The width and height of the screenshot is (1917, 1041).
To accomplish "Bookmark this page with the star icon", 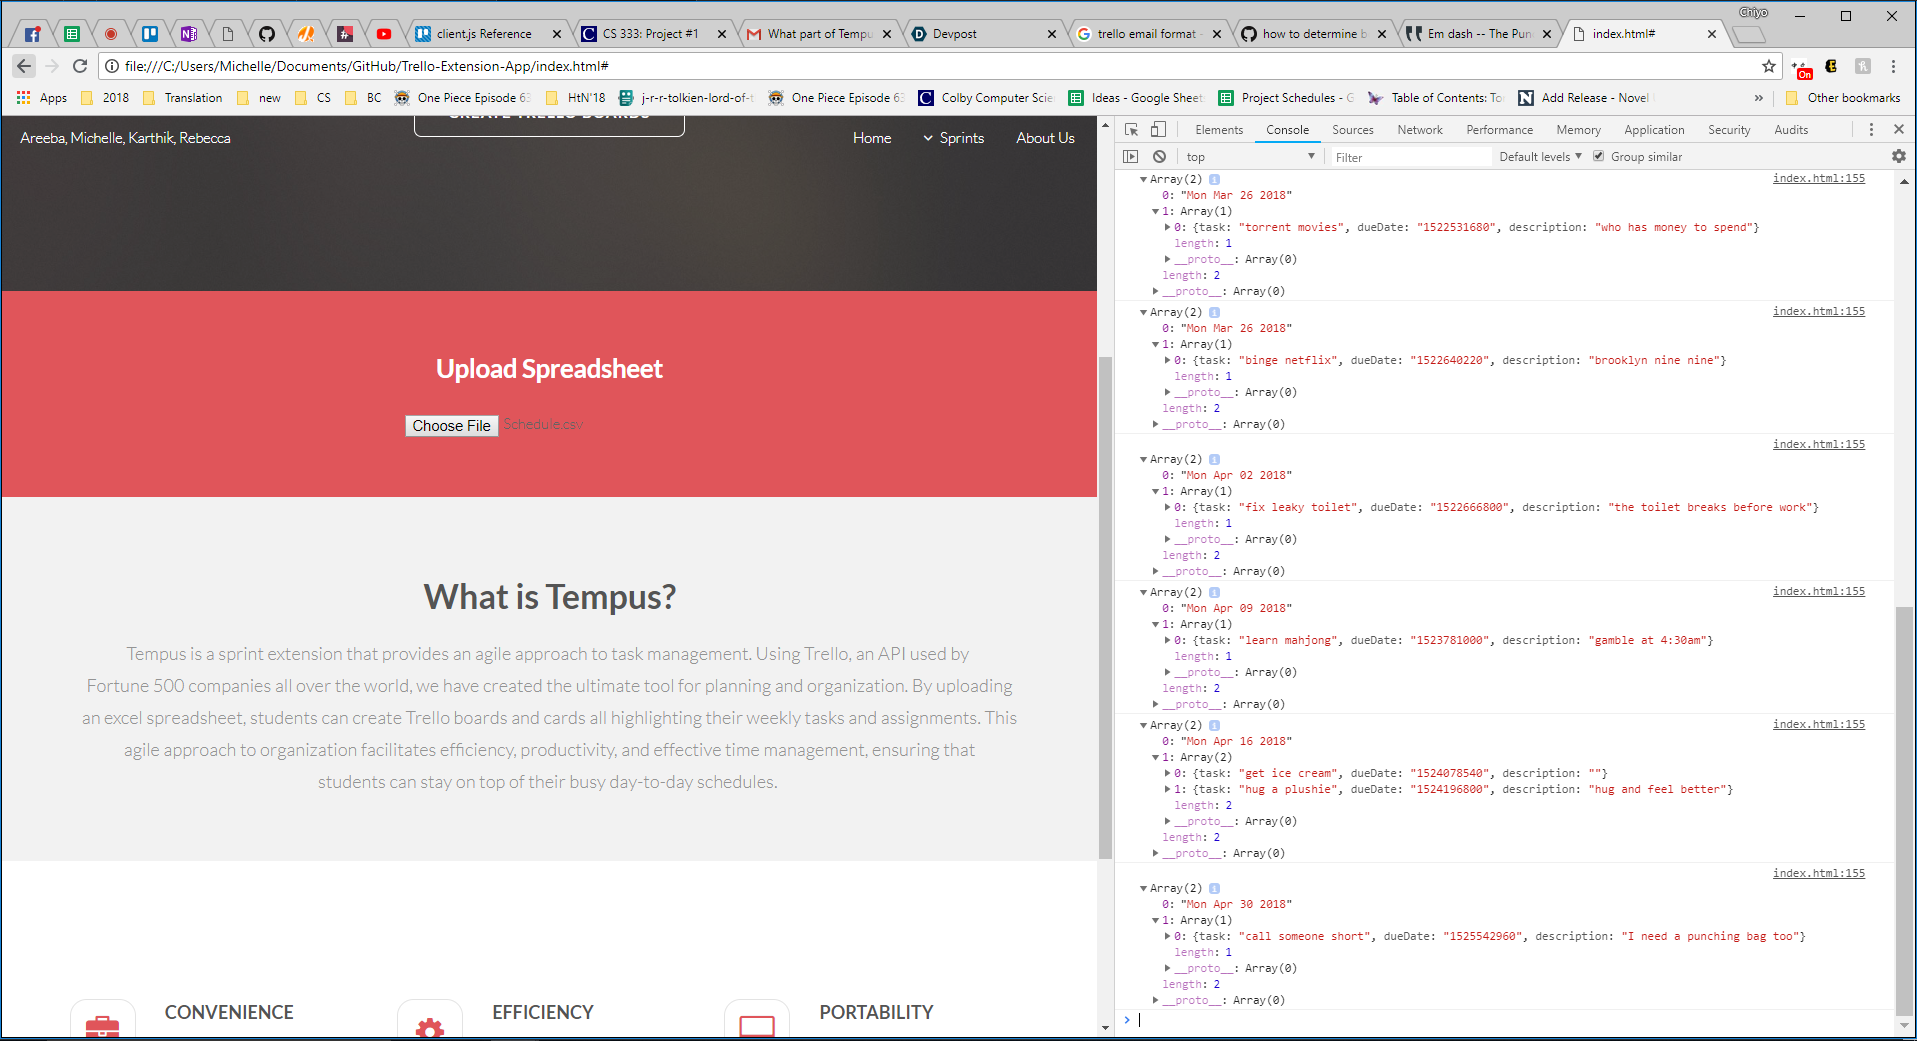I will 1768,66.
